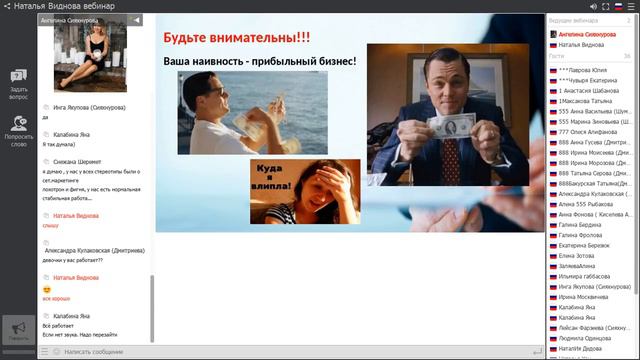The height and width of the screenshot is (360, 640).
Task: Click the smiley emoji in Наталья's message
Action: pos(47,289)
